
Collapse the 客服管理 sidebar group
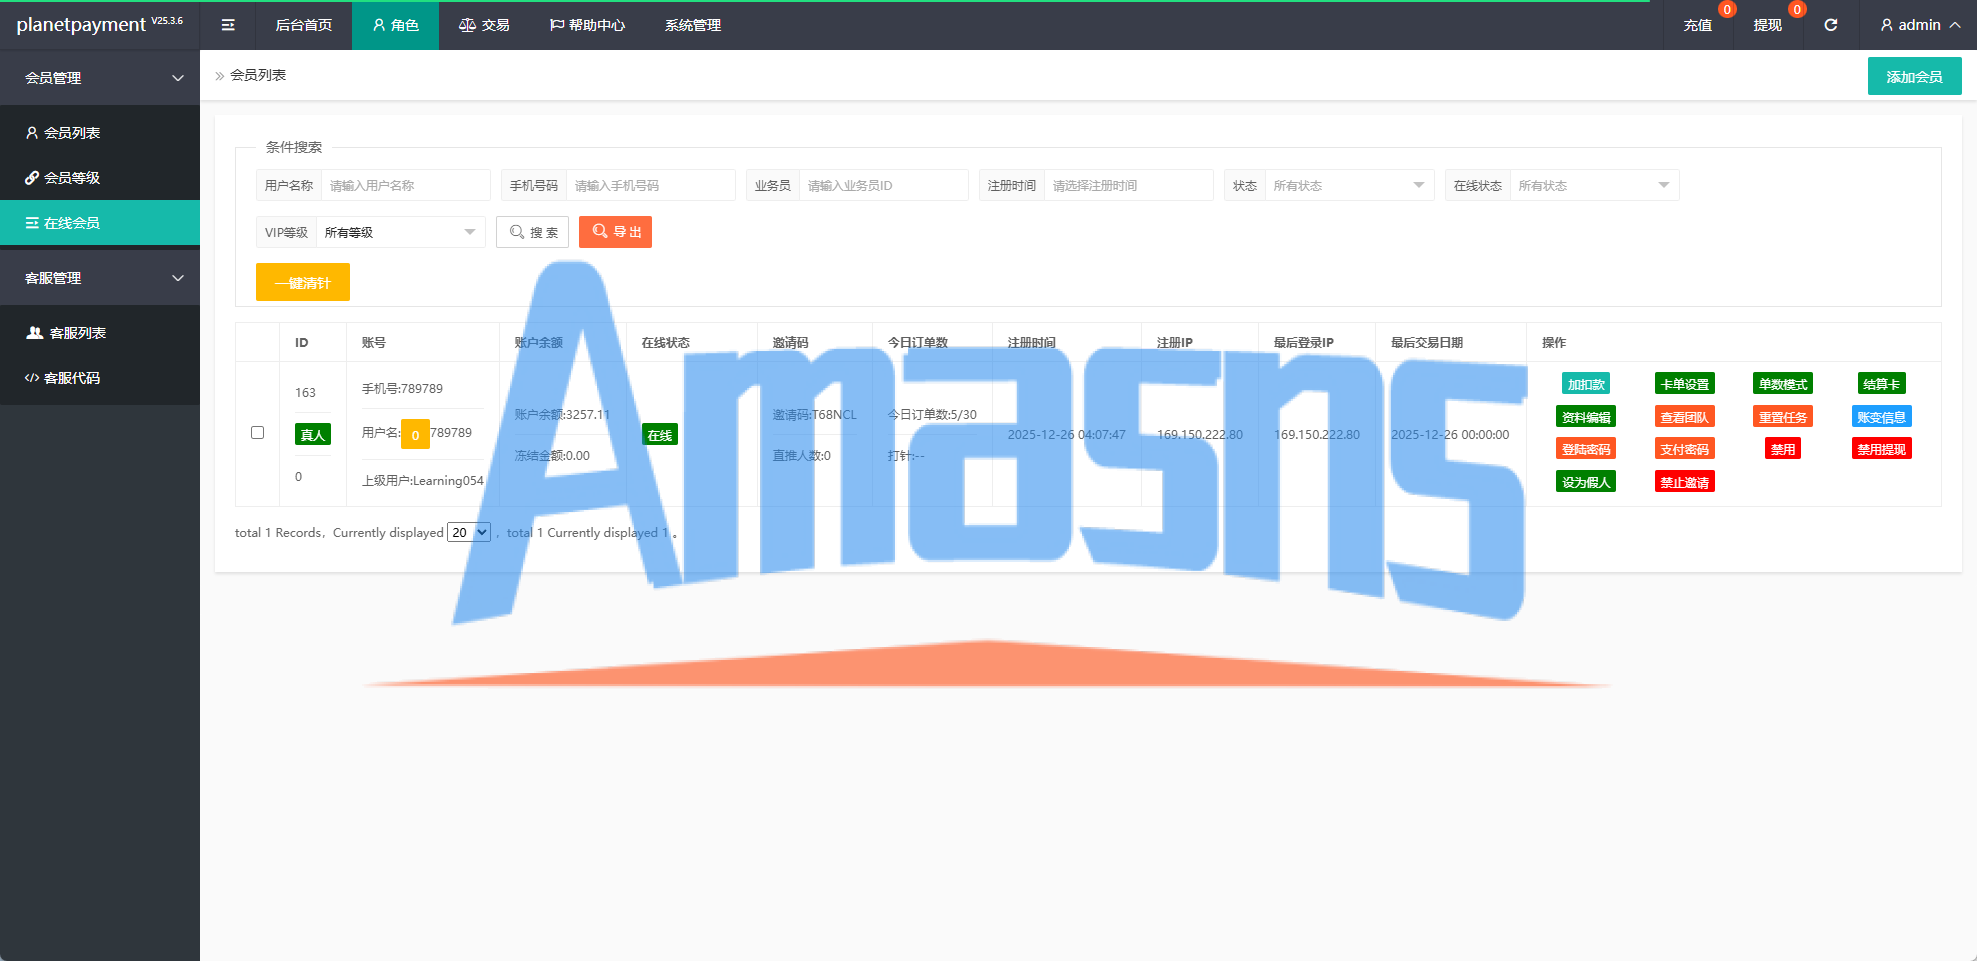[100, 278]
